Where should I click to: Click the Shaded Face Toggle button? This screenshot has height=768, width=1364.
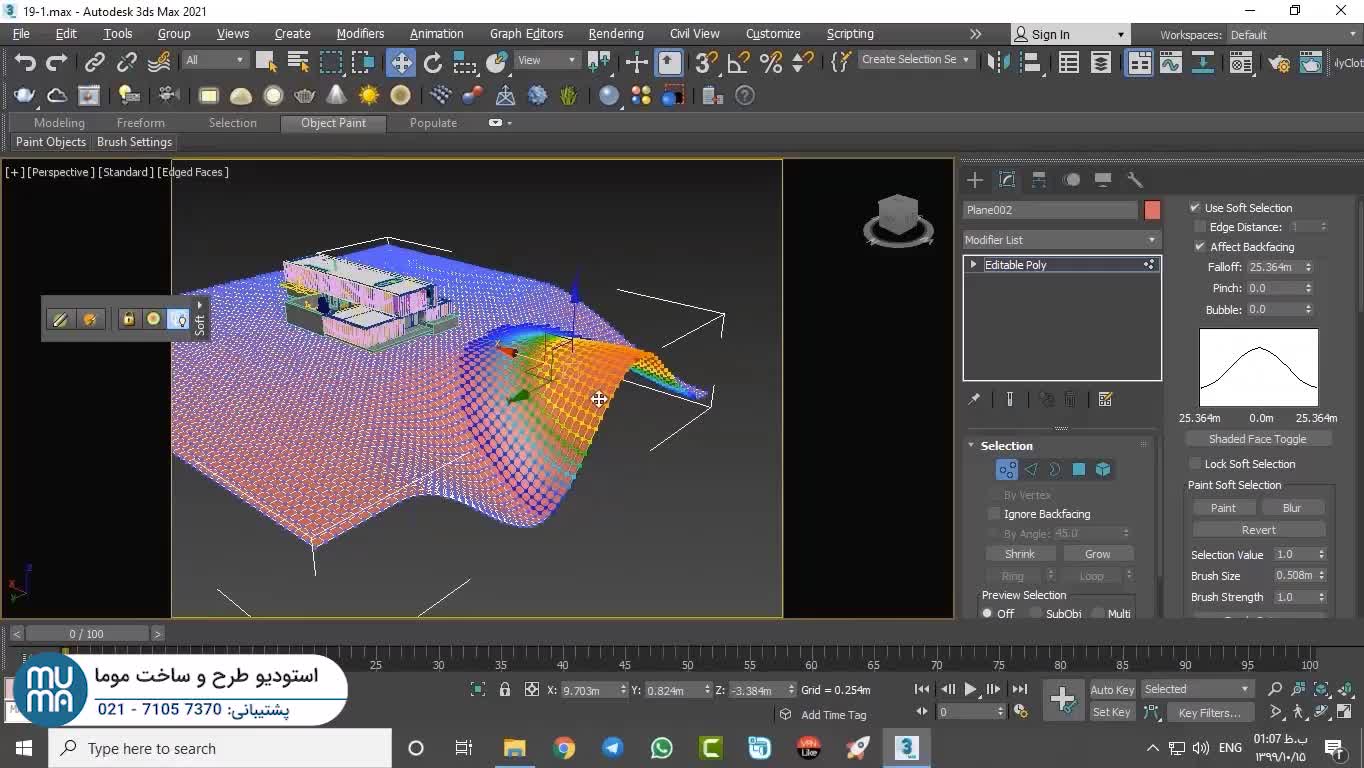(x=1257, y=439)
